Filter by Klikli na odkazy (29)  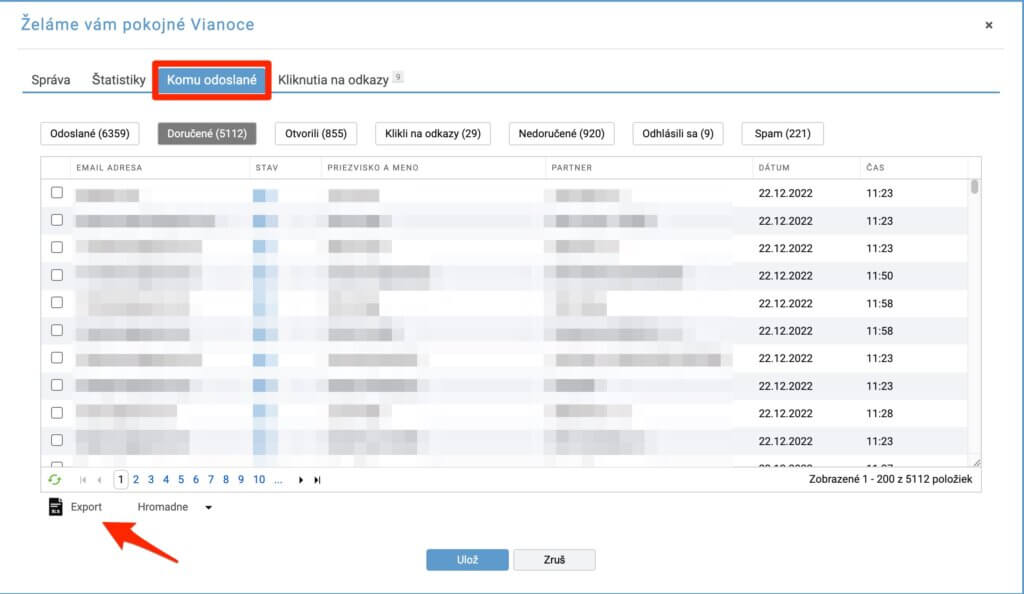pyautogui.click(x=433, y=133)
